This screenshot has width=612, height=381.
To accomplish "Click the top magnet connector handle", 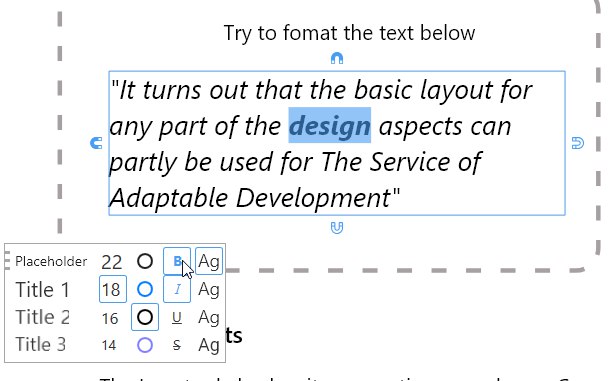I will [337, 58].
